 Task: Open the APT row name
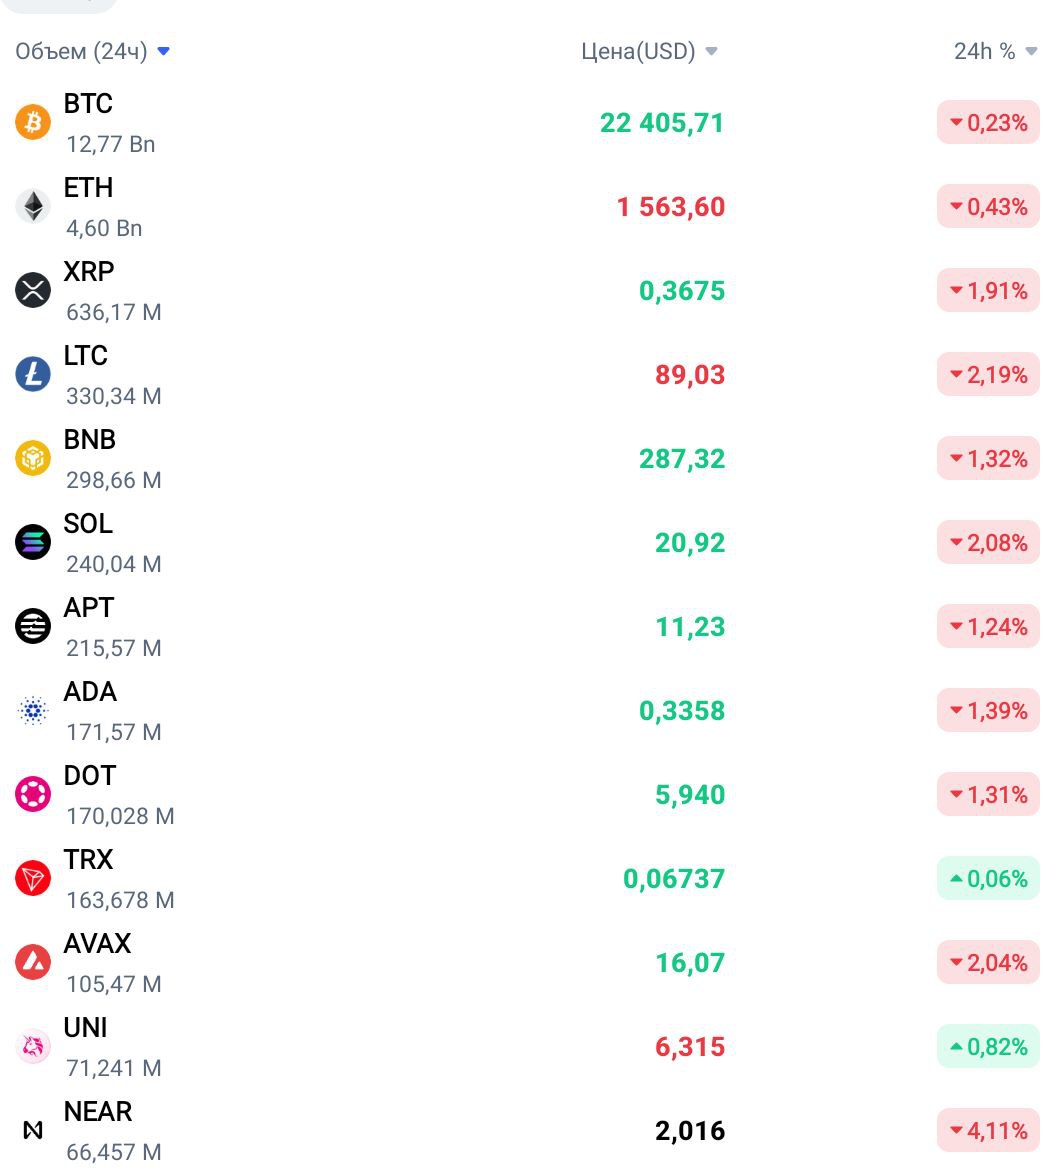point(88,607)
